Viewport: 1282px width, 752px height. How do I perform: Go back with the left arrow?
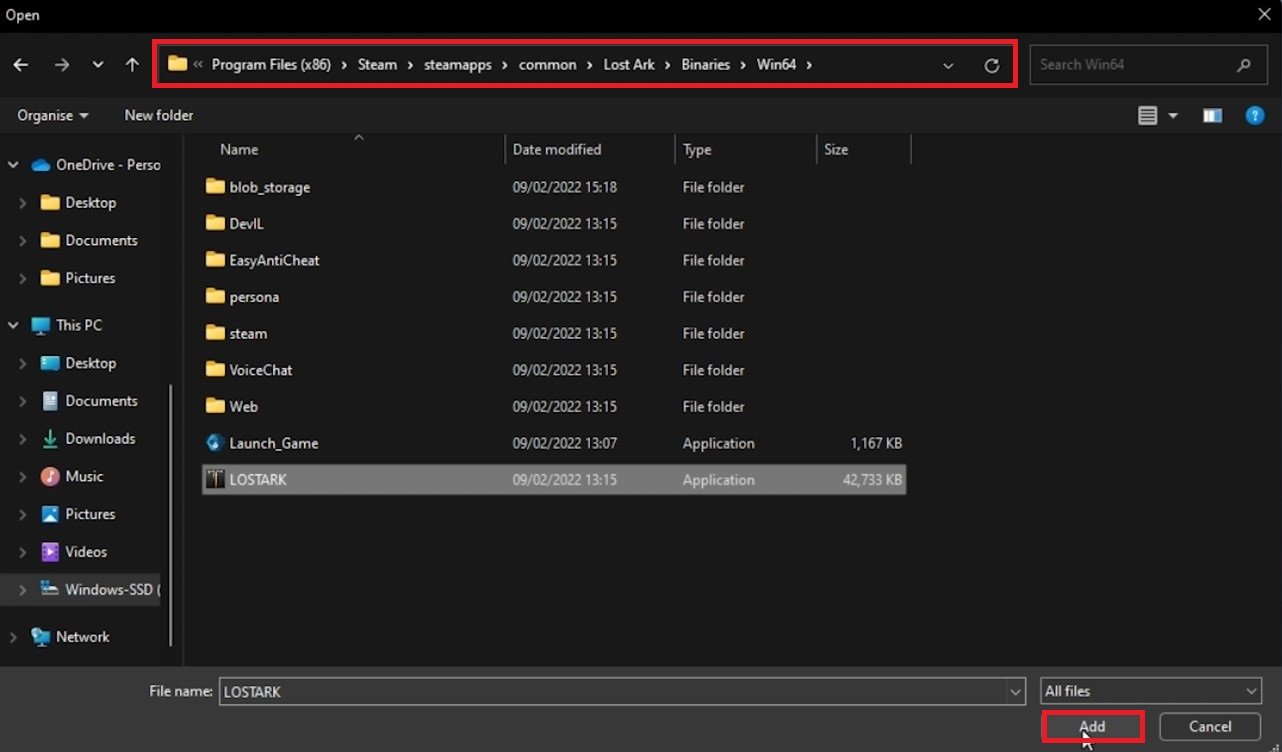click(x=20, y=65)
